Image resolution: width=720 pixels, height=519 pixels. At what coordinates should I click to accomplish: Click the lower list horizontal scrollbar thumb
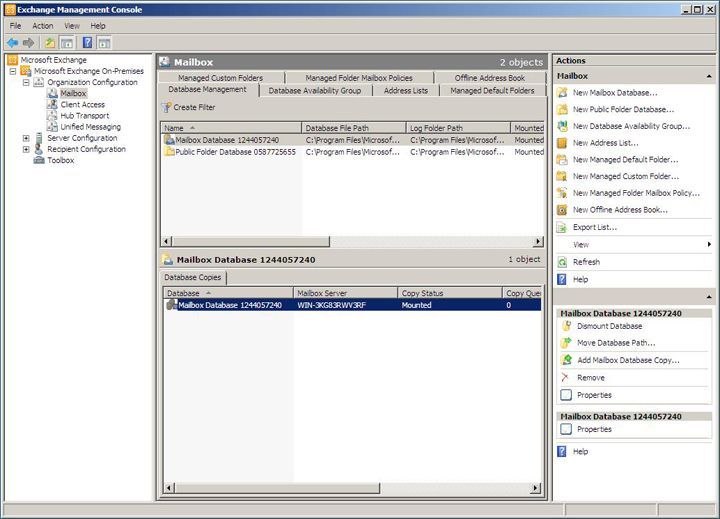pos(277,488)
